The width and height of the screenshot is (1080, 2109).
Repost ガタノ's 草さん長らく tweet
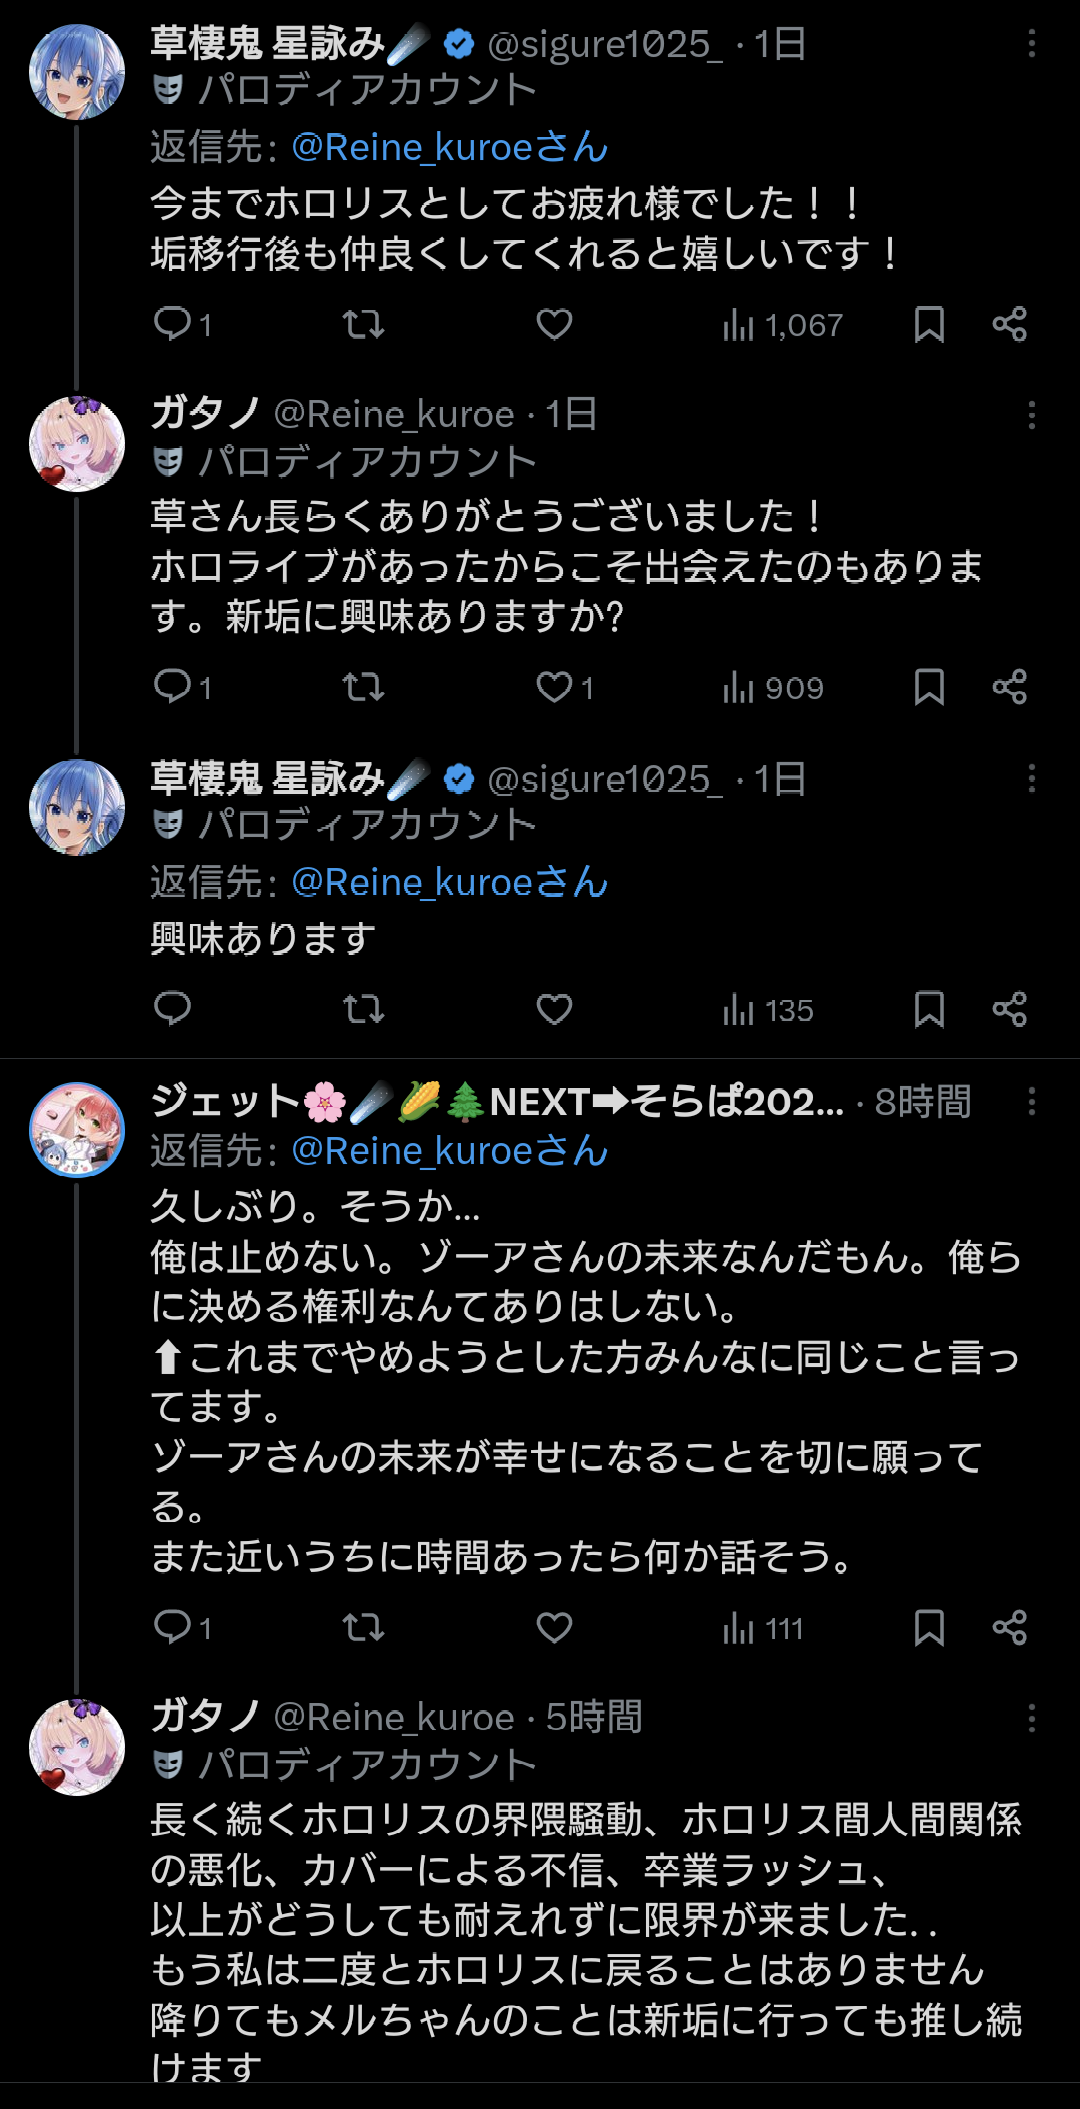click(363, 687)
